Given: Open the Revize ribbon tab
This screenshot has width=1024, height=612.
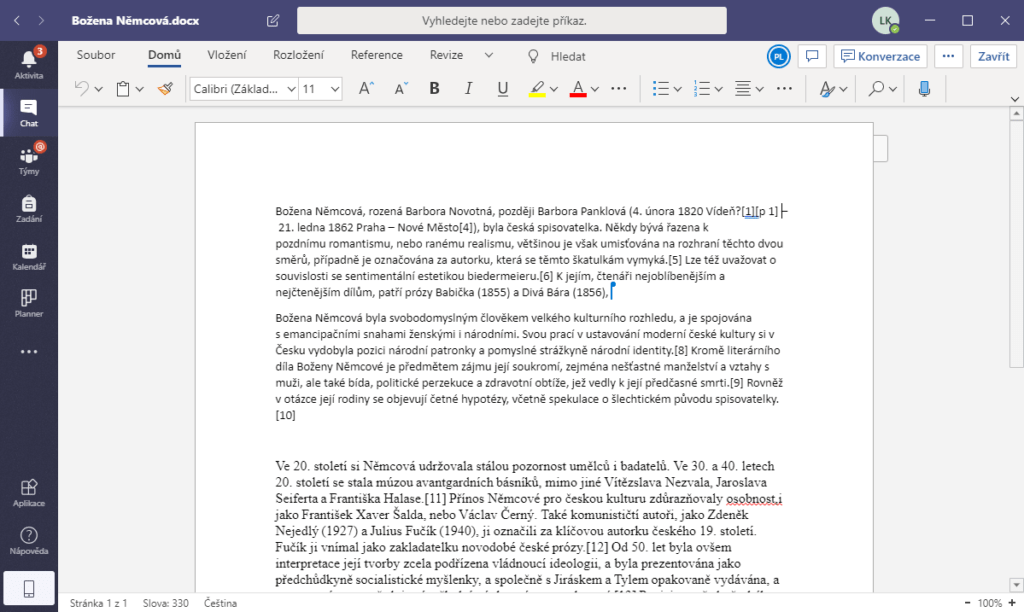Looking at the screenshot, I should coord(446,56).
